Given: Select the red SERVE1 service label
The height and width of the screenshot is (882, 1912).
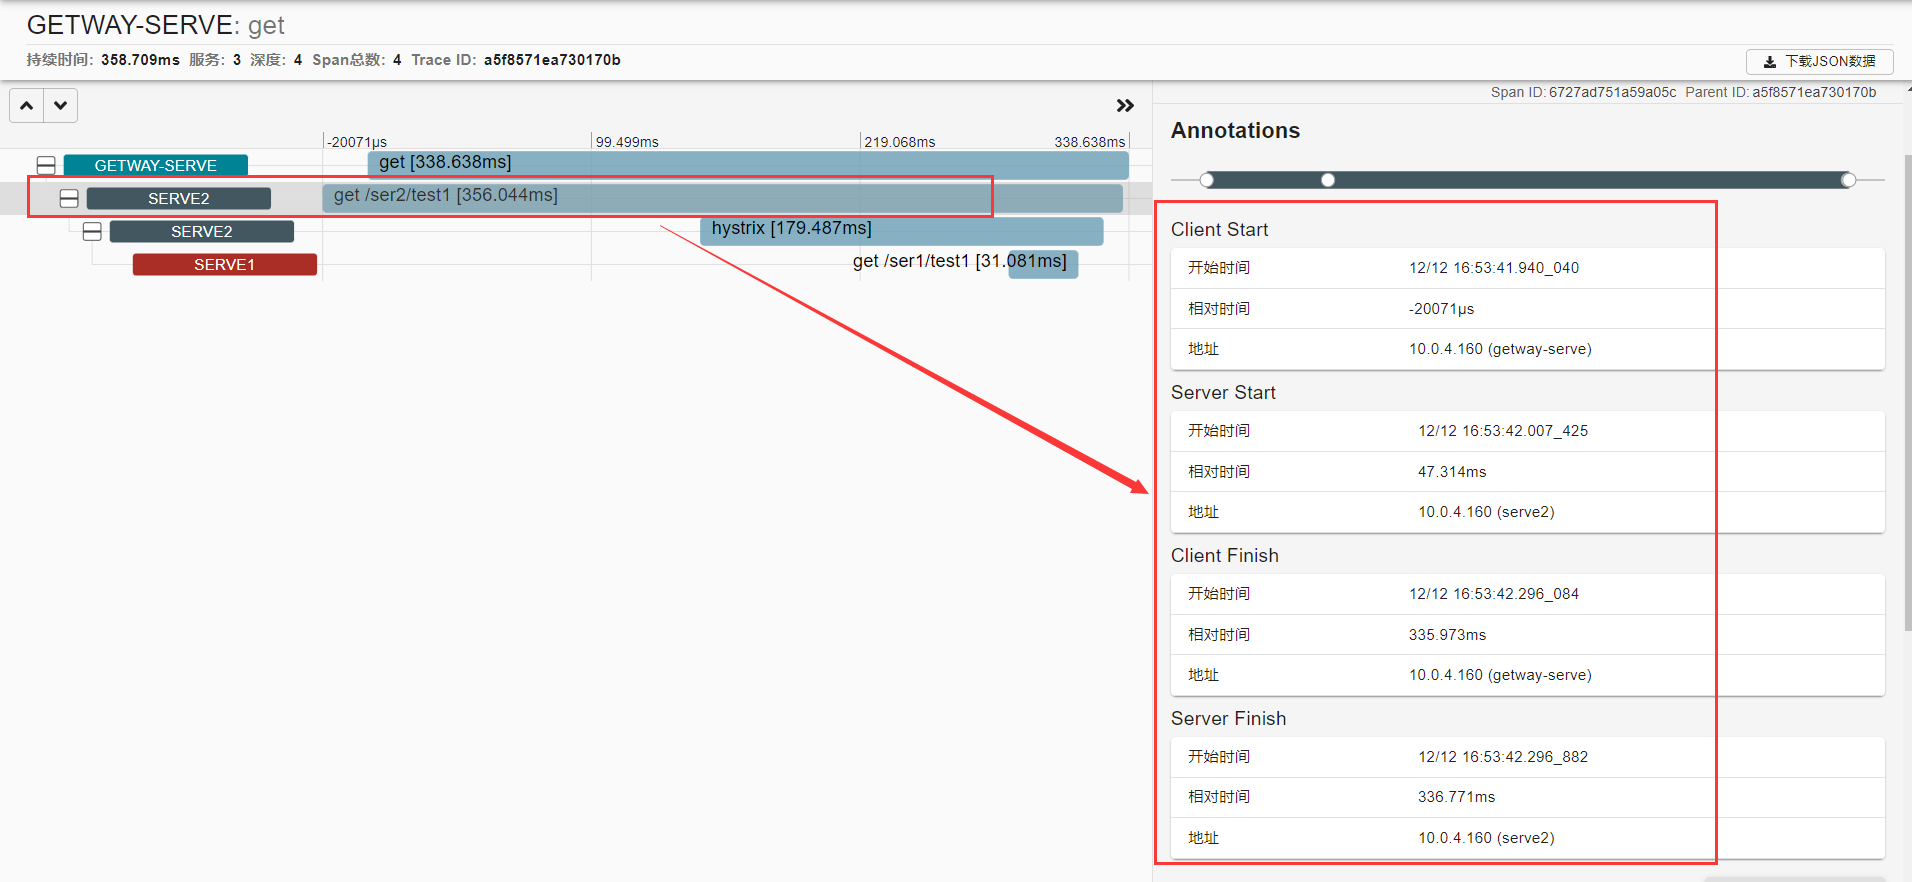Looking at the screenshot, I should coord(225,264).
